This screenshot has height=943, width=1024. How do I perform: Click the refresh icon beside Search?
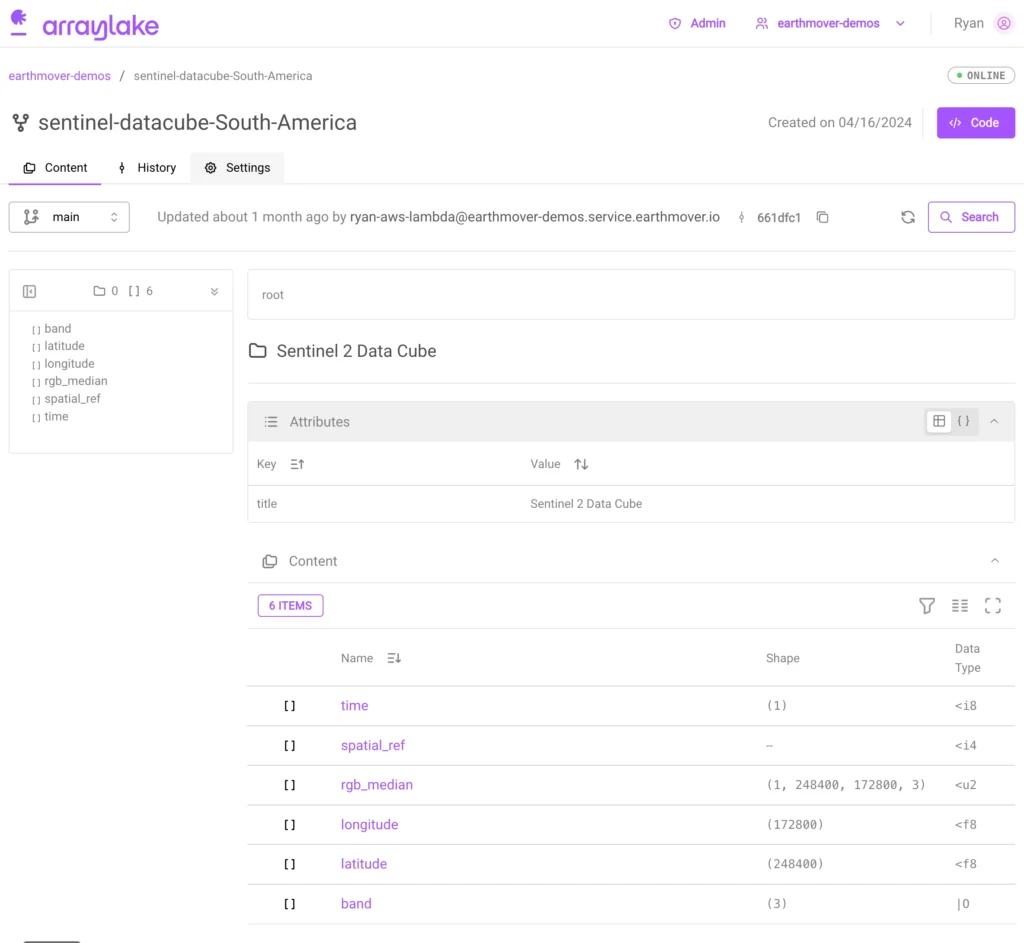pyautogui.click(x=908, y=217)
